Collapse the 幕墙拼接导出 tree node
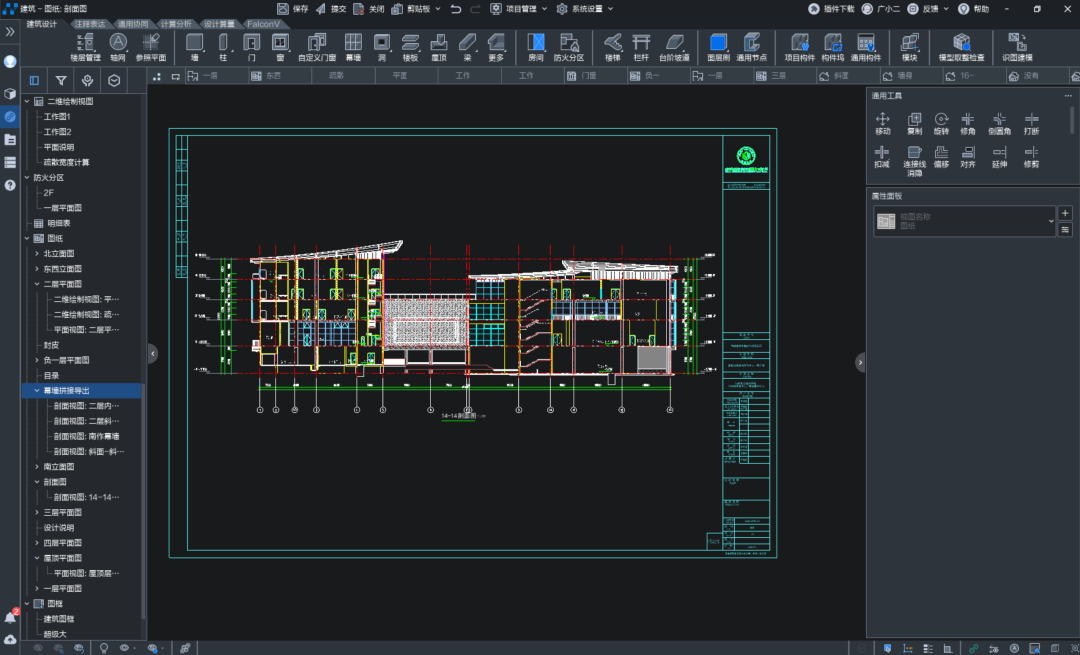The height and width of the screenshot is (655, 1080). click(37, 391)
